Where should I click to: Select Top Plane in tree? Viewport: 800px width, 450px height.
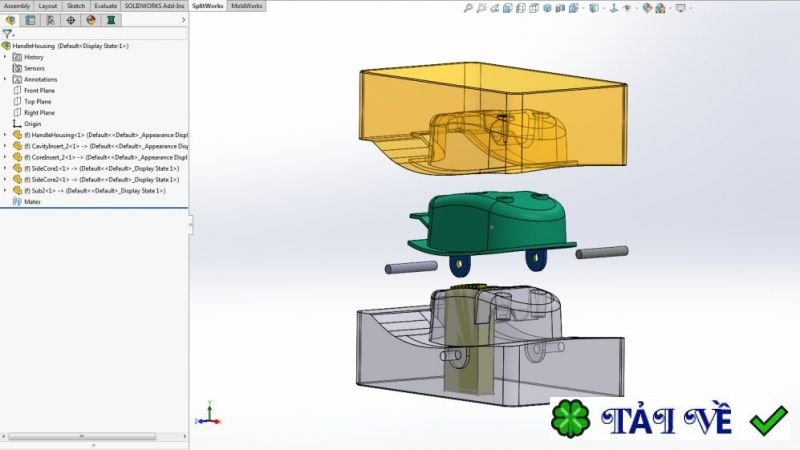click(x=38, y=102)
